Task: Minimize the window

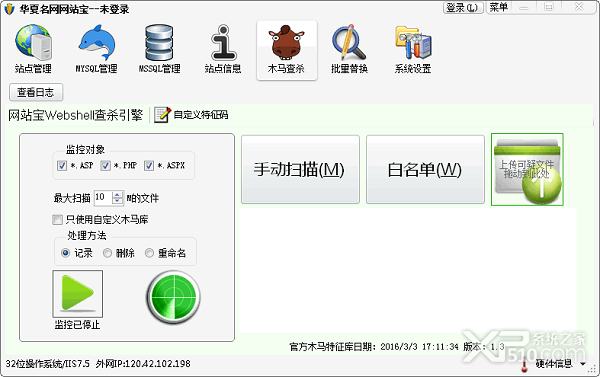Action: click(x=524, y=7)
